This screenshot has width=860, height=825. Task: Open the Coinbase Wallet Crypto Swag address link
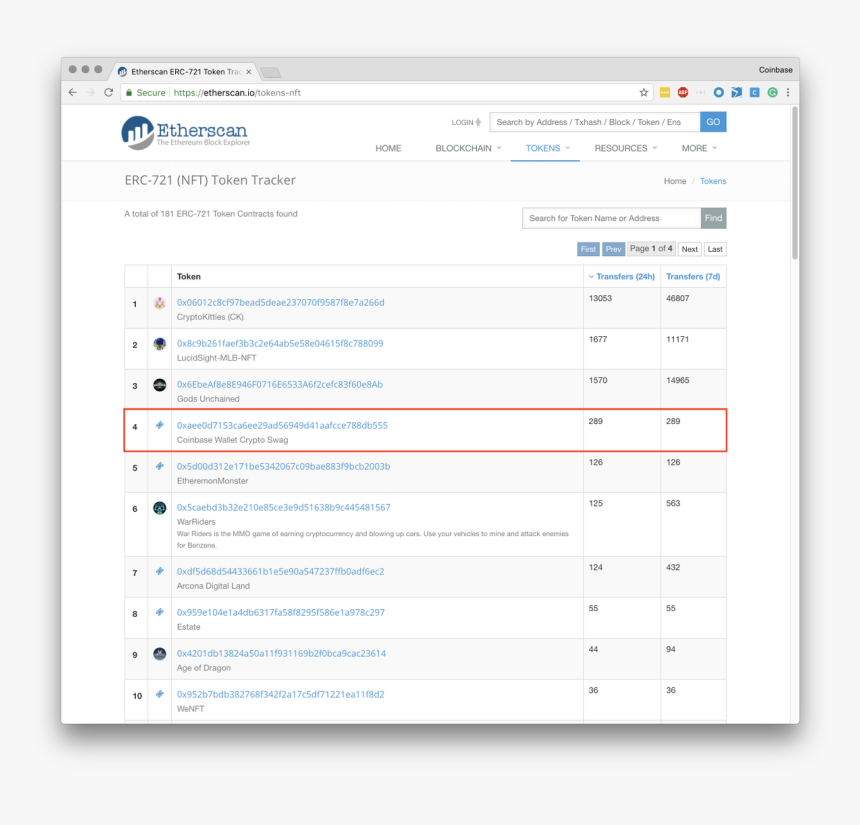click(x=282, y=425)
